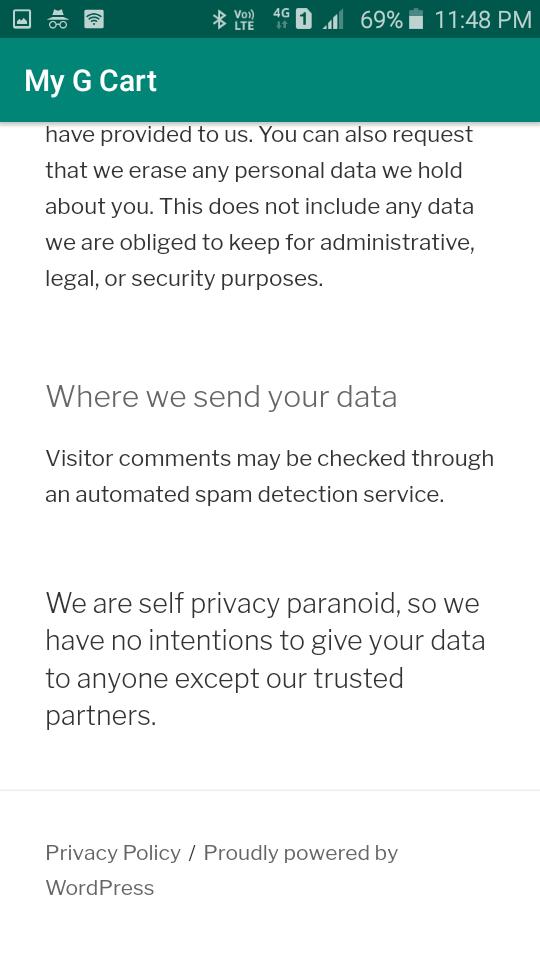The width and height of the screenshot is (540, 960).
Task: Tap the My G Cart title
Action: pyautogui.click(x=91, y=81)
